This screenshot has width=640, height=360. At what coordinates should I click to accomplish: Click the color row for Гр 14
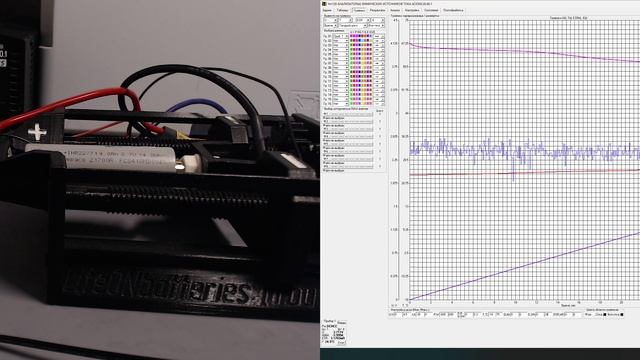(361, 95)
